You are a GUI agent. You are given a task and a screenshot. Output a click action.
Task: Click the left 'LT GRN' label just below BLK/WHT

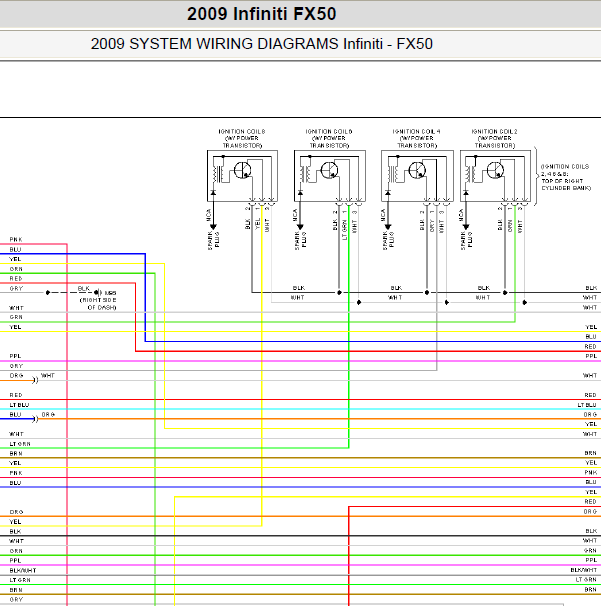(20, 580)
